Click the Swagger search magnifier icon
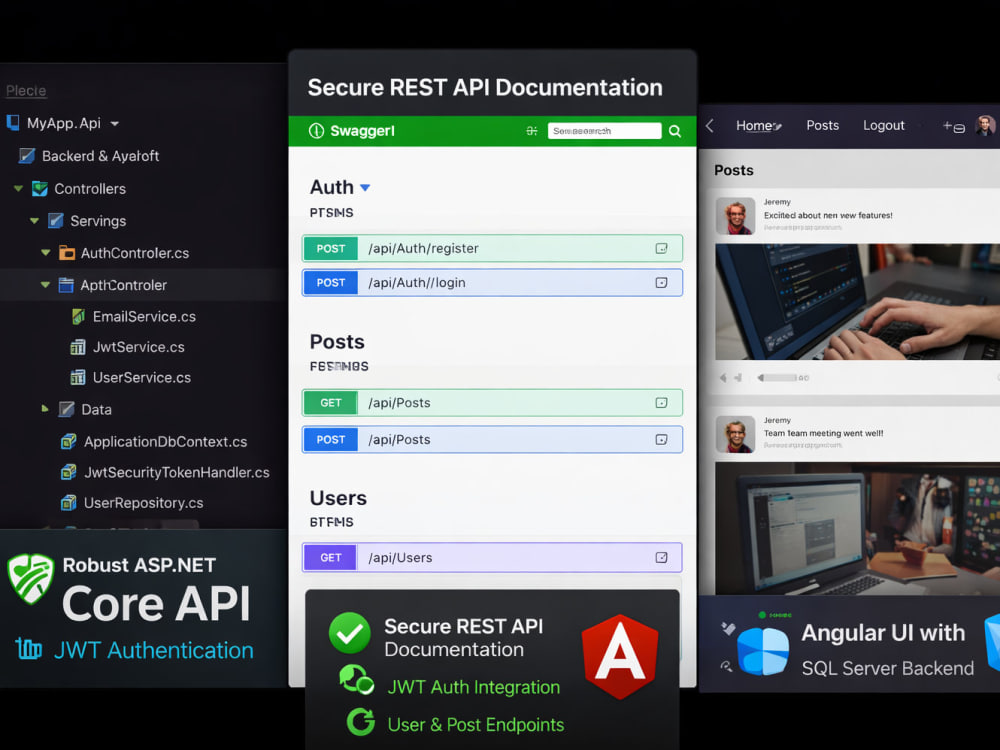This screenshot has height=750, width=1000. point(675,131)
